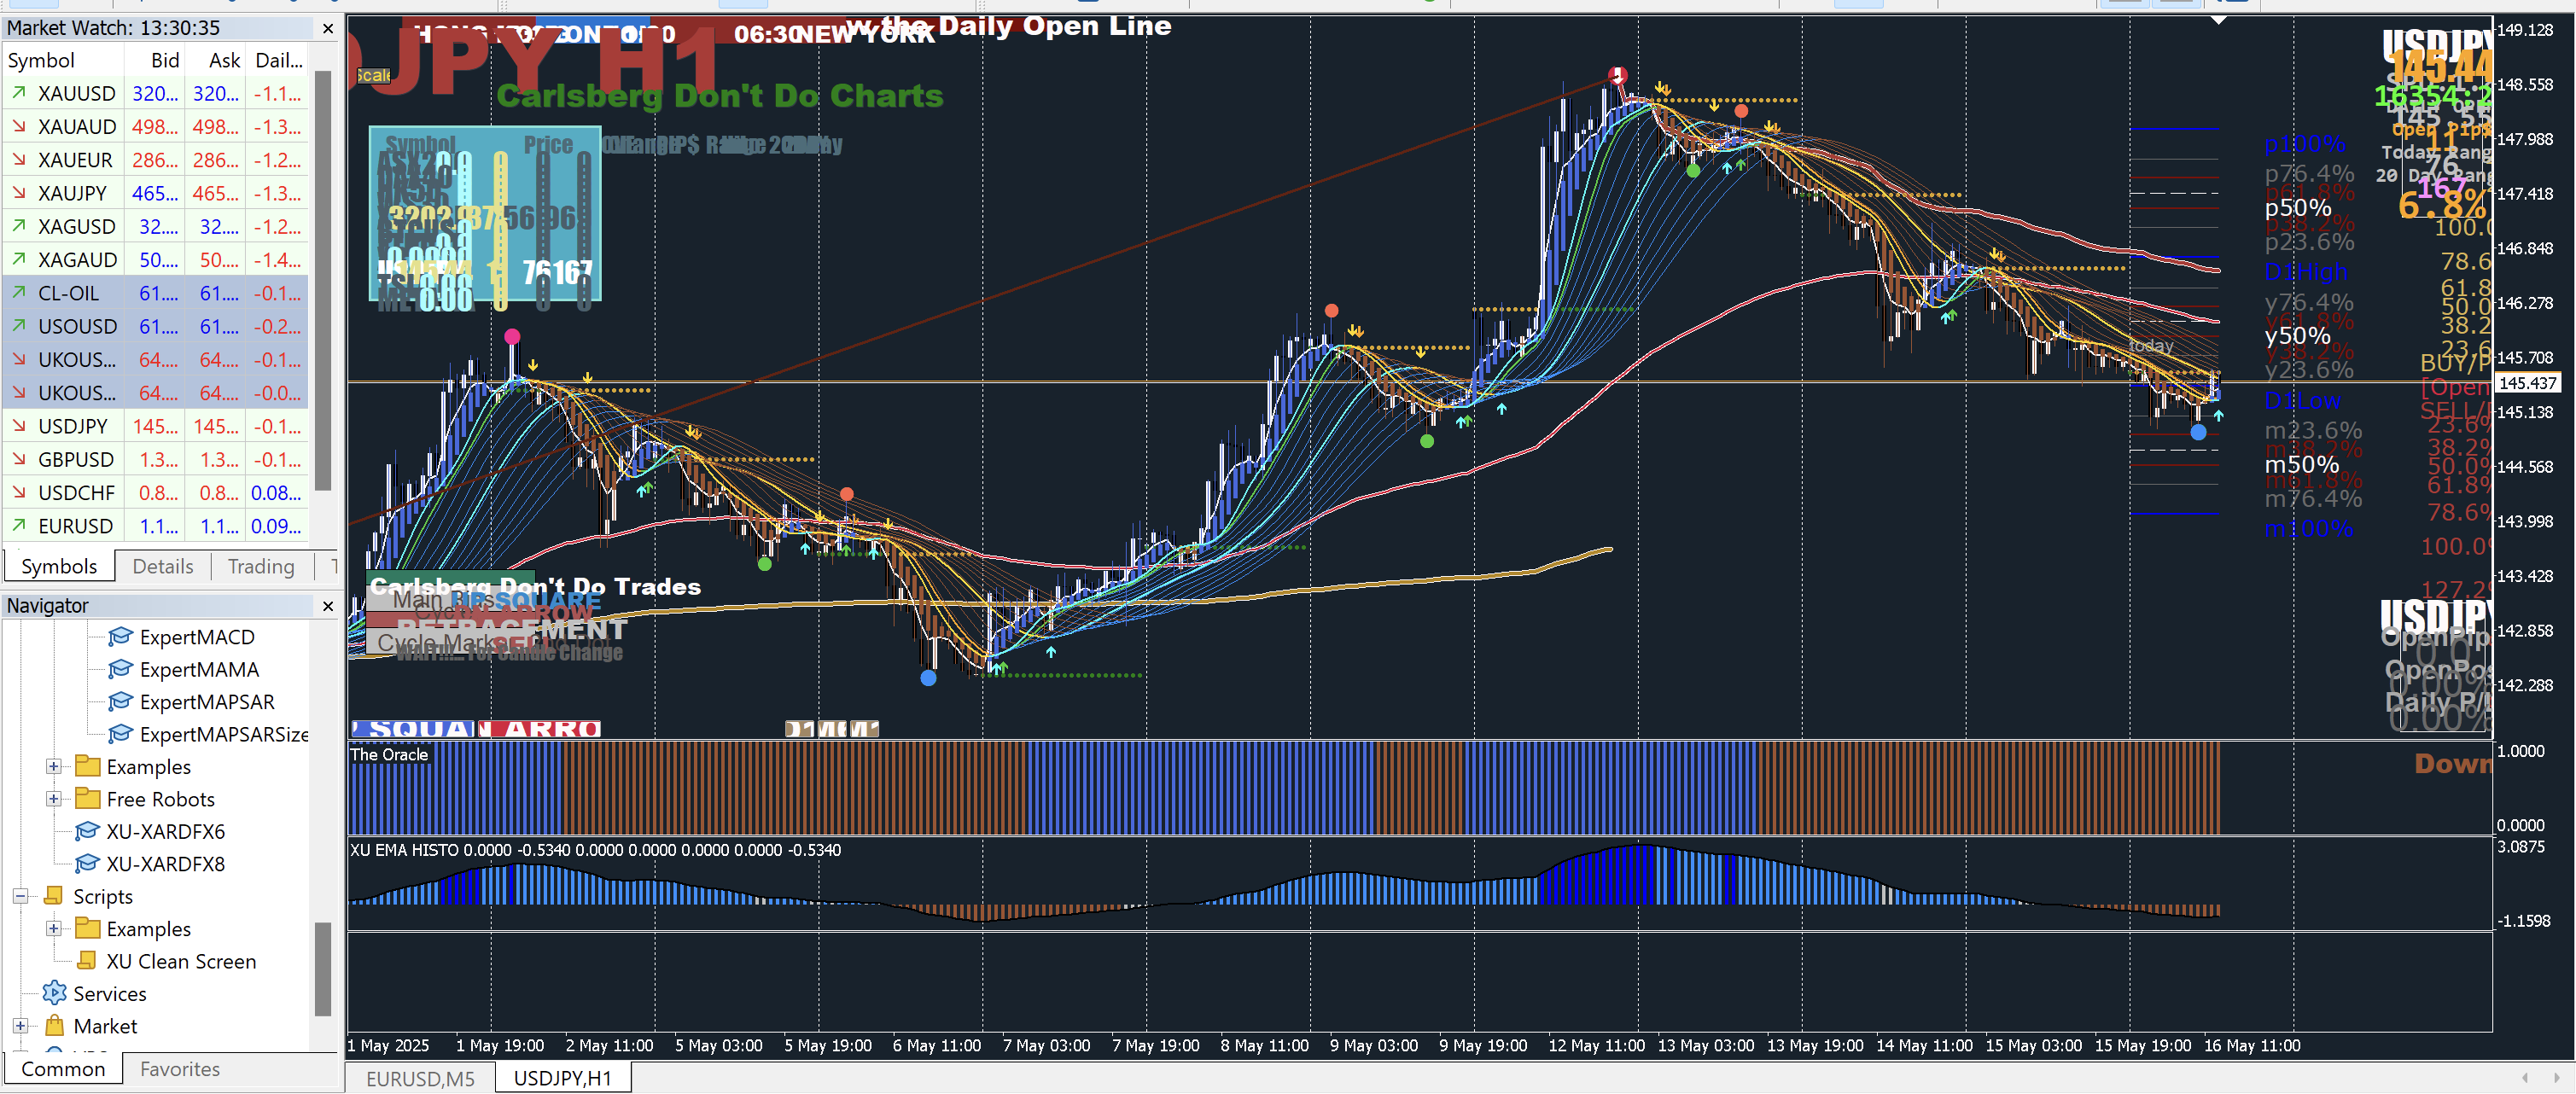Screen dimensions: 2576x1094
Task: Select the XU-XARDFX8 expert icon
Action: 87,863
